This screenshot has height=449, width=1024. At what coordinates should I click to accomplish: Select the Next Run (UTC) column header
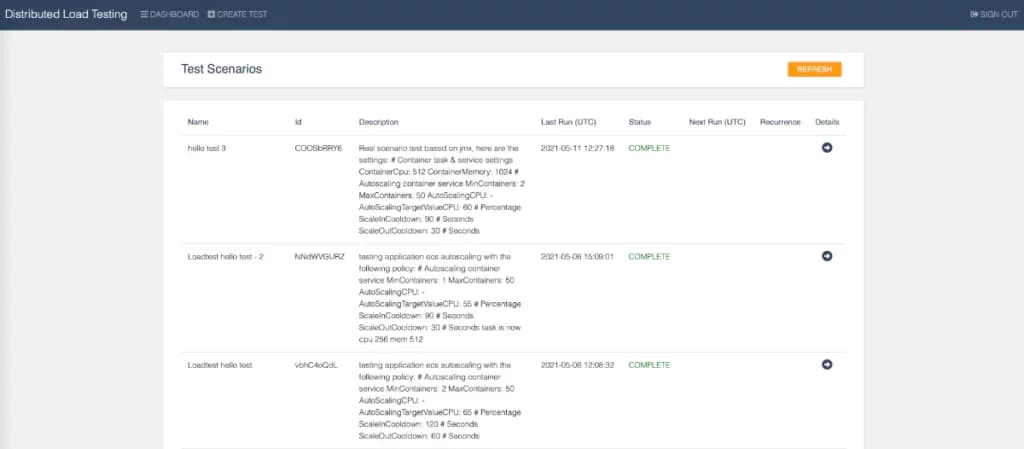[x=717, y=122]
